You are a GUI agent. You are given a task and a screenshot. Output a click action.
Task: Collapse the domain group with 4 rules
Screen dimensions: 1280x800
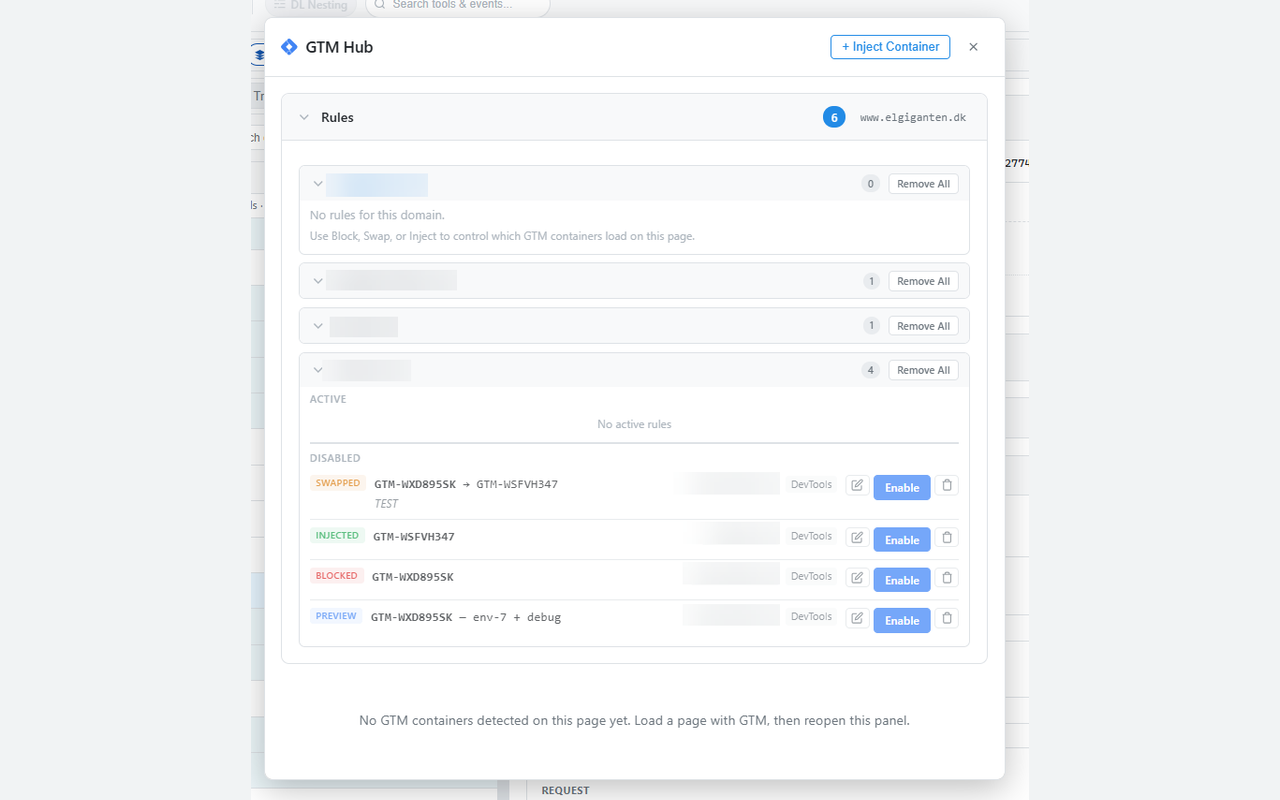(318, 370)
